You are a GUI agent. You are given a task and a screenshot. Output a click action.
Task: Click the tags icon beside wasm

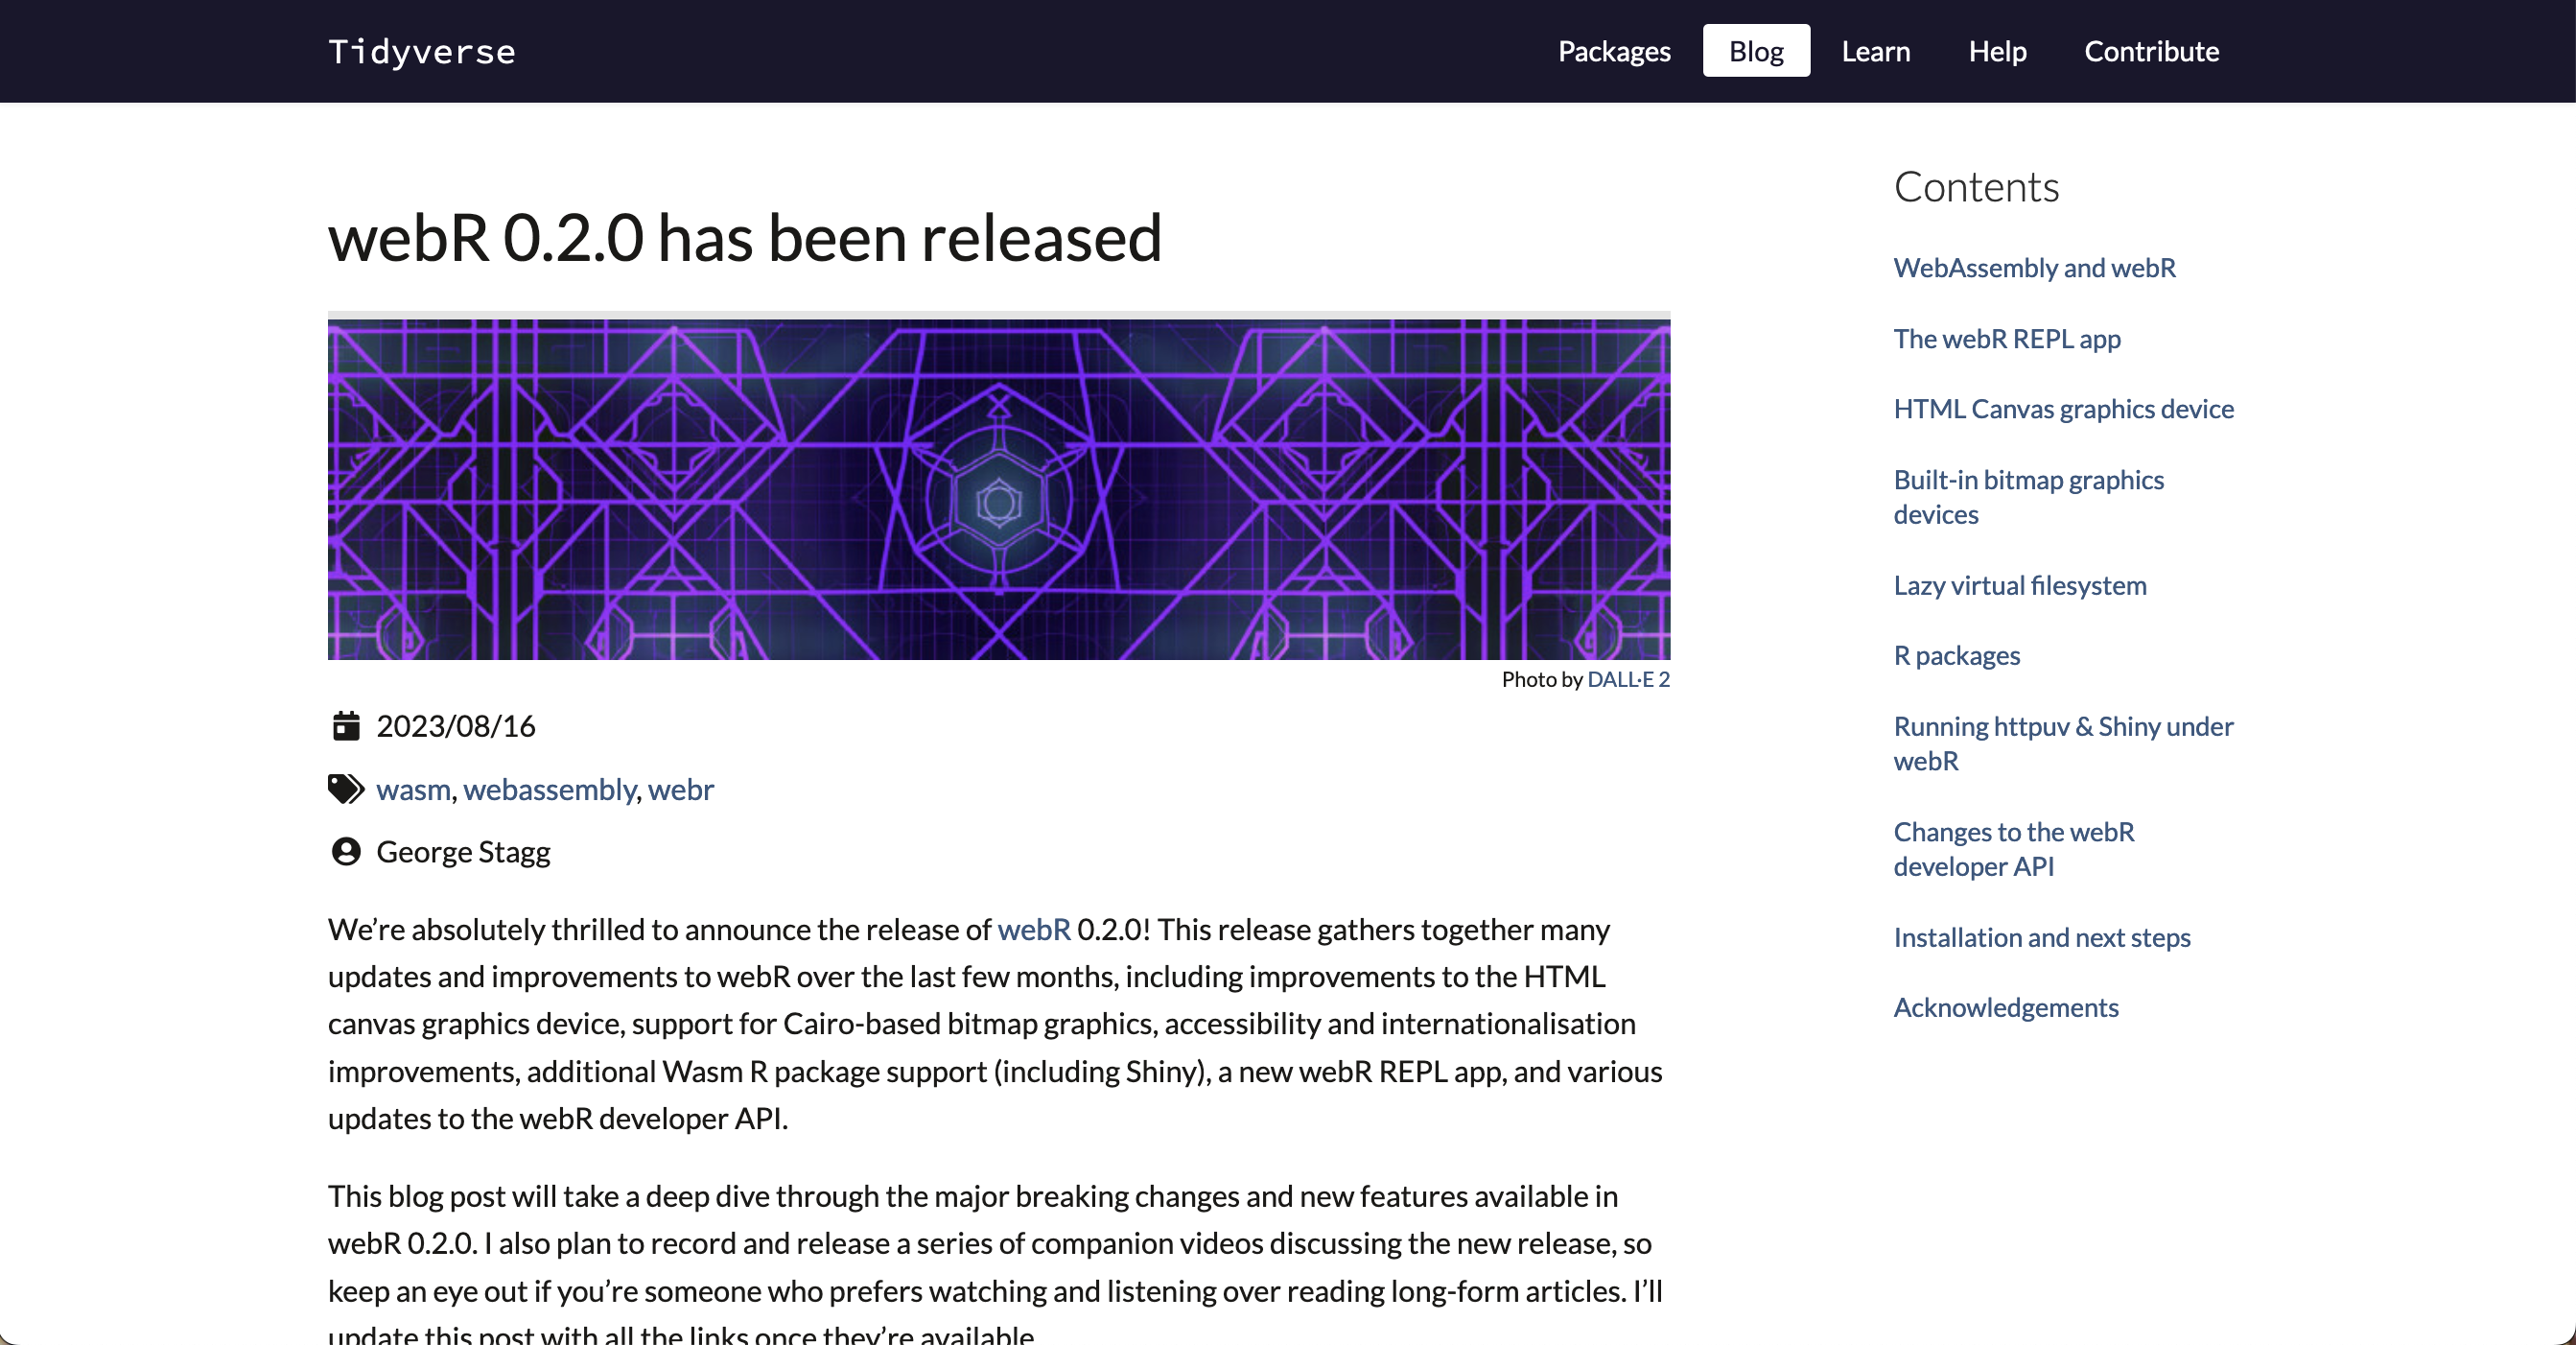(x=345, y=789)
